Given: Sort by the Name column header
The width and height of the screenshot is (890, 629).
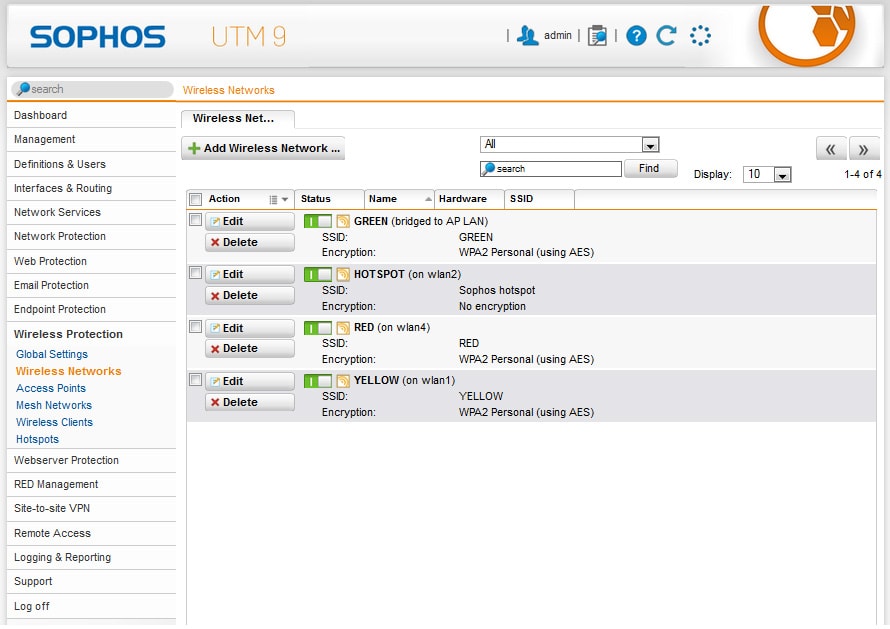Looking at the screenshot, I should 399,199.
